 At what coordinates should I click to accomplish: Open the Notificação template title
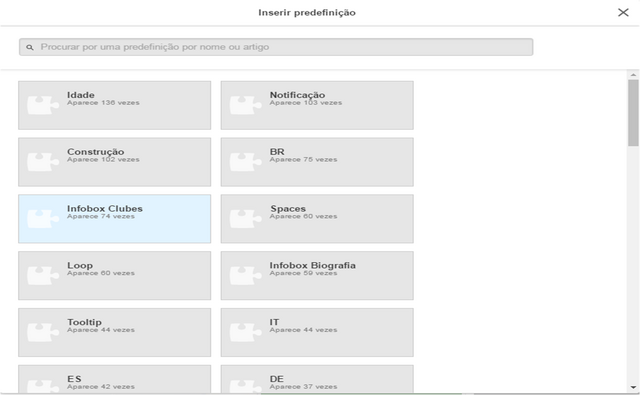point(297,95)
